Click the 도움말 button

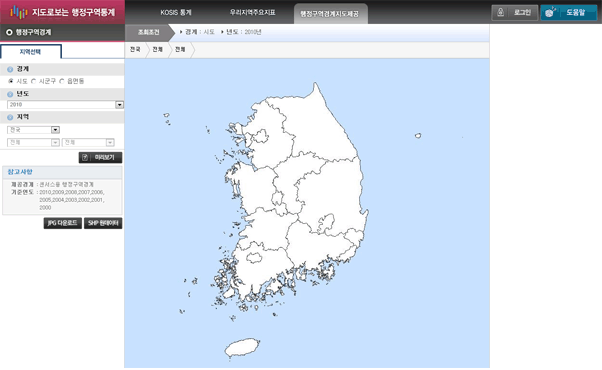[569, 13]
